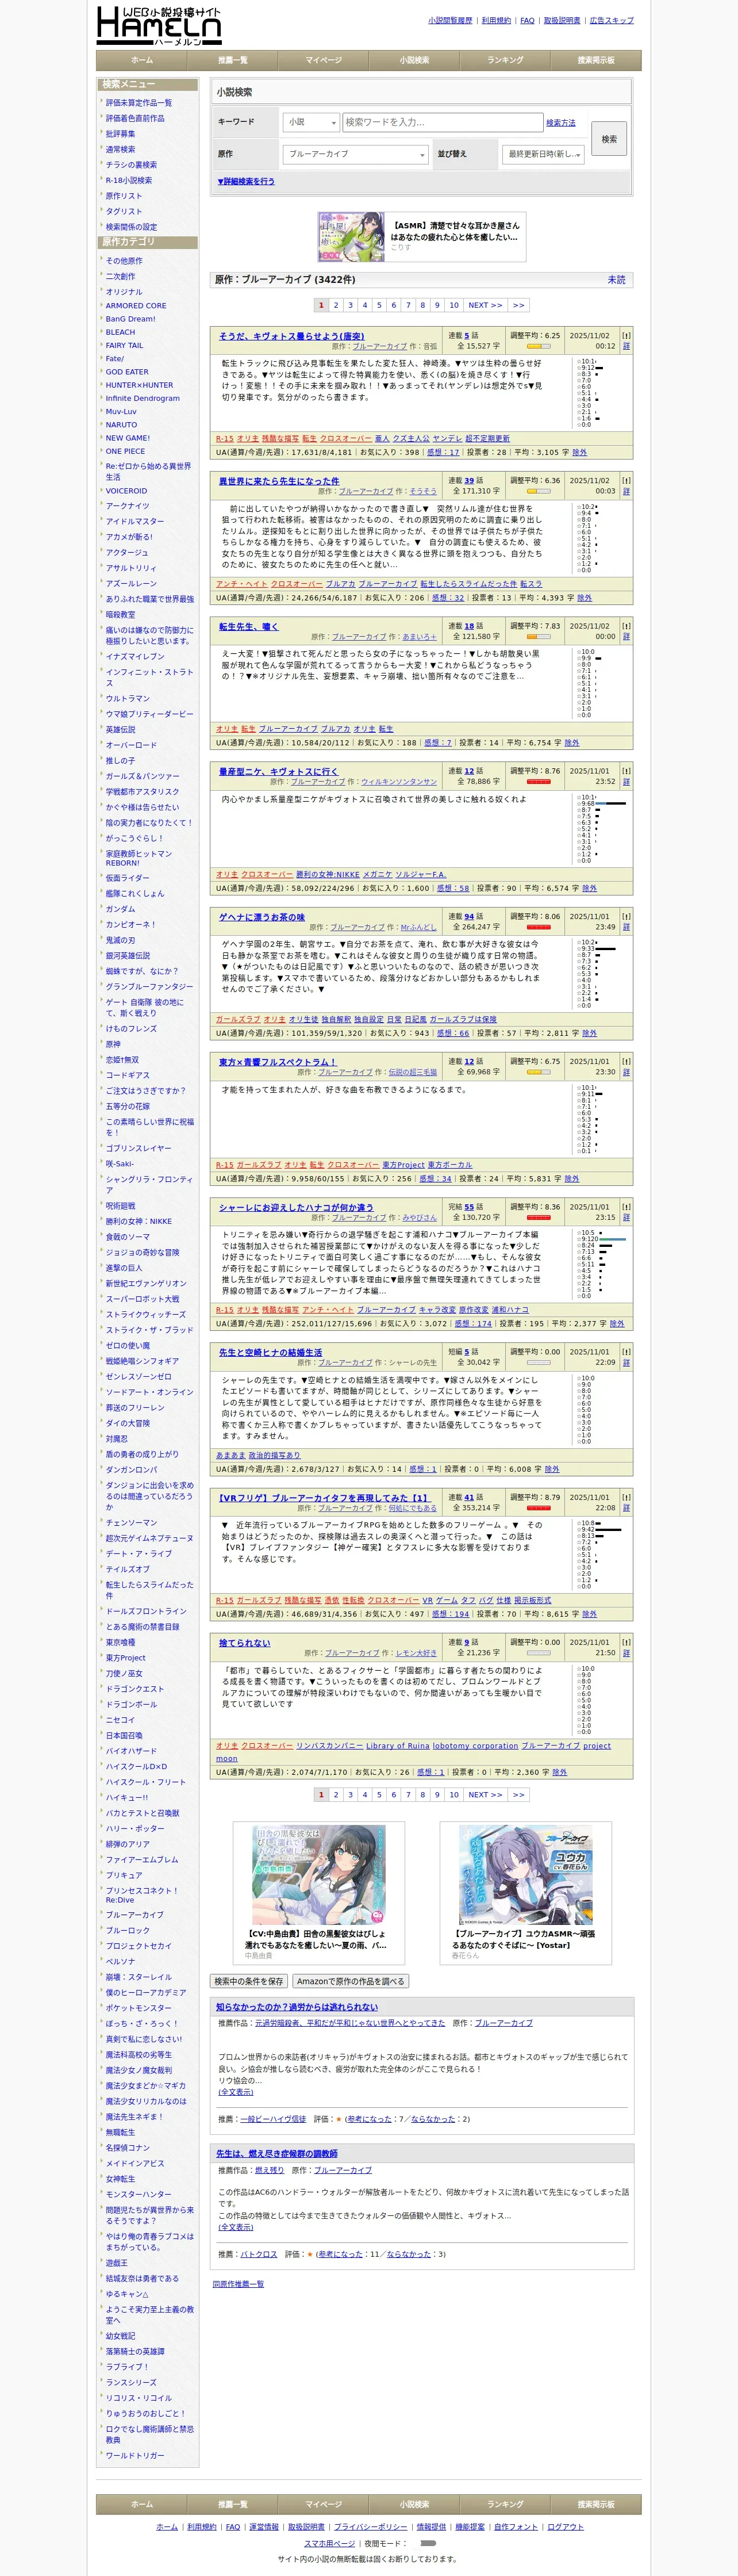The image size is (738, 2576).
Task: Go to page 2 in top pagination
Action: 336,305
